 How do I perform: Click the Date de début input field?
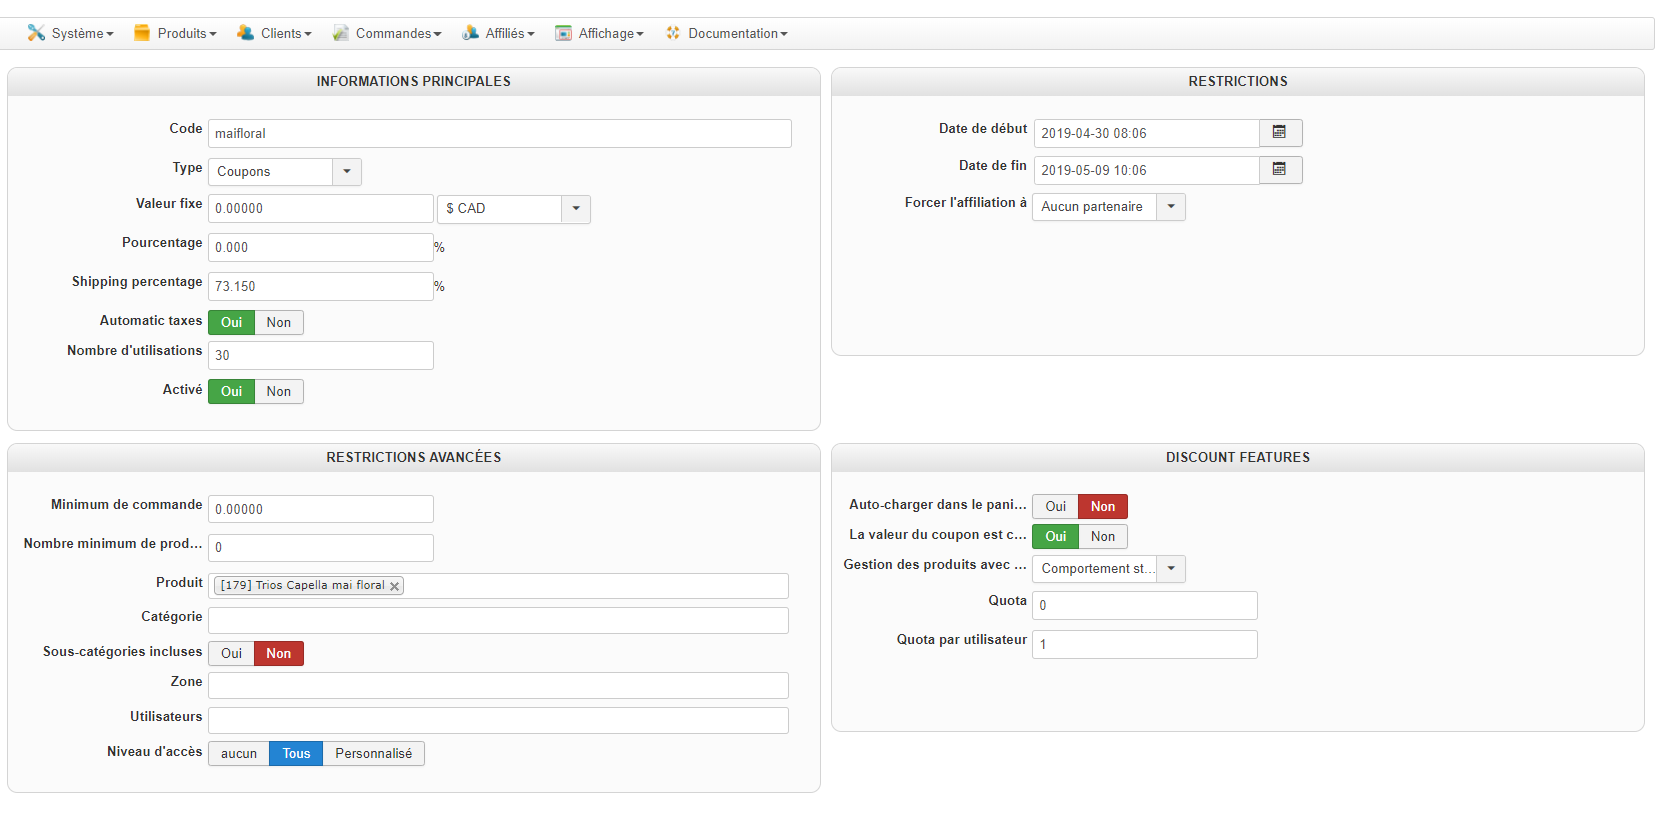pos(1147,133)
